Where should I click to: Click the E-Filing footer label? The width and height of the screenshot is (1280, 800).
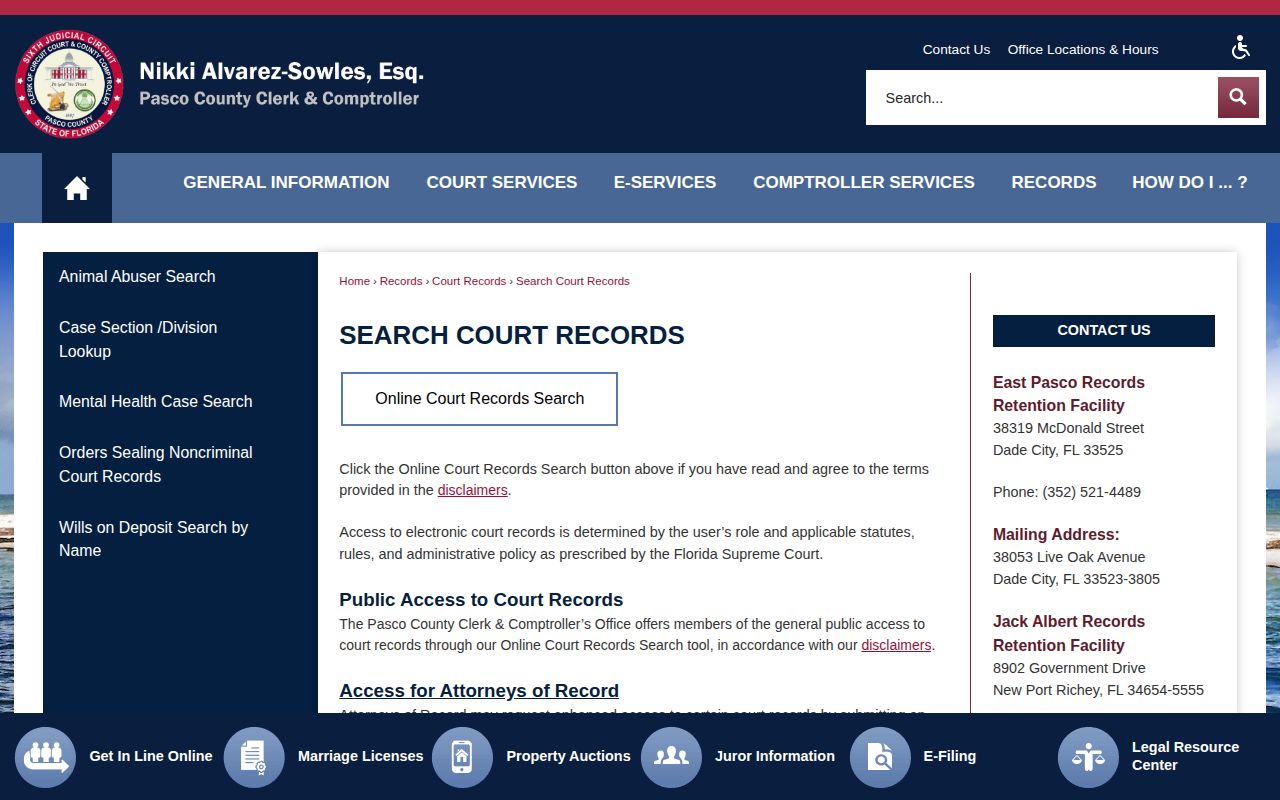949,756
